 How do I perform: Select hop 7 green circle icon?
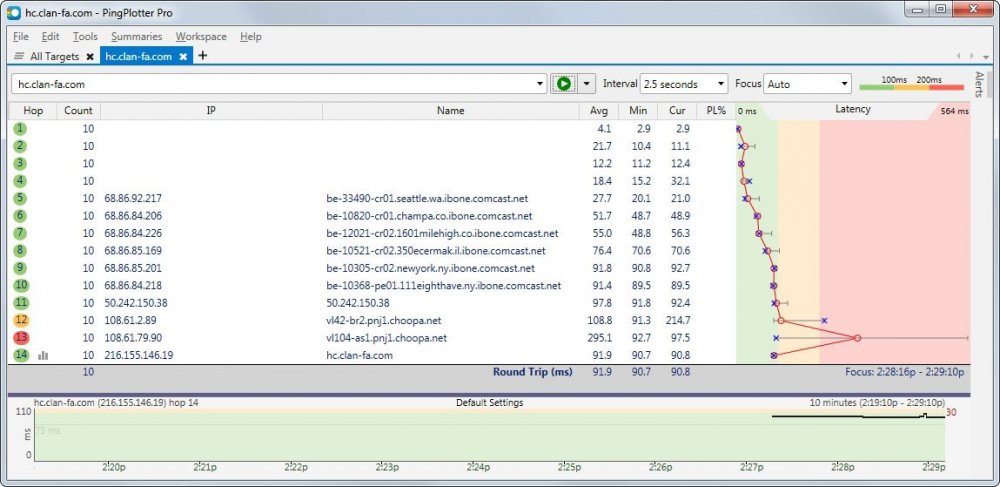20,233
